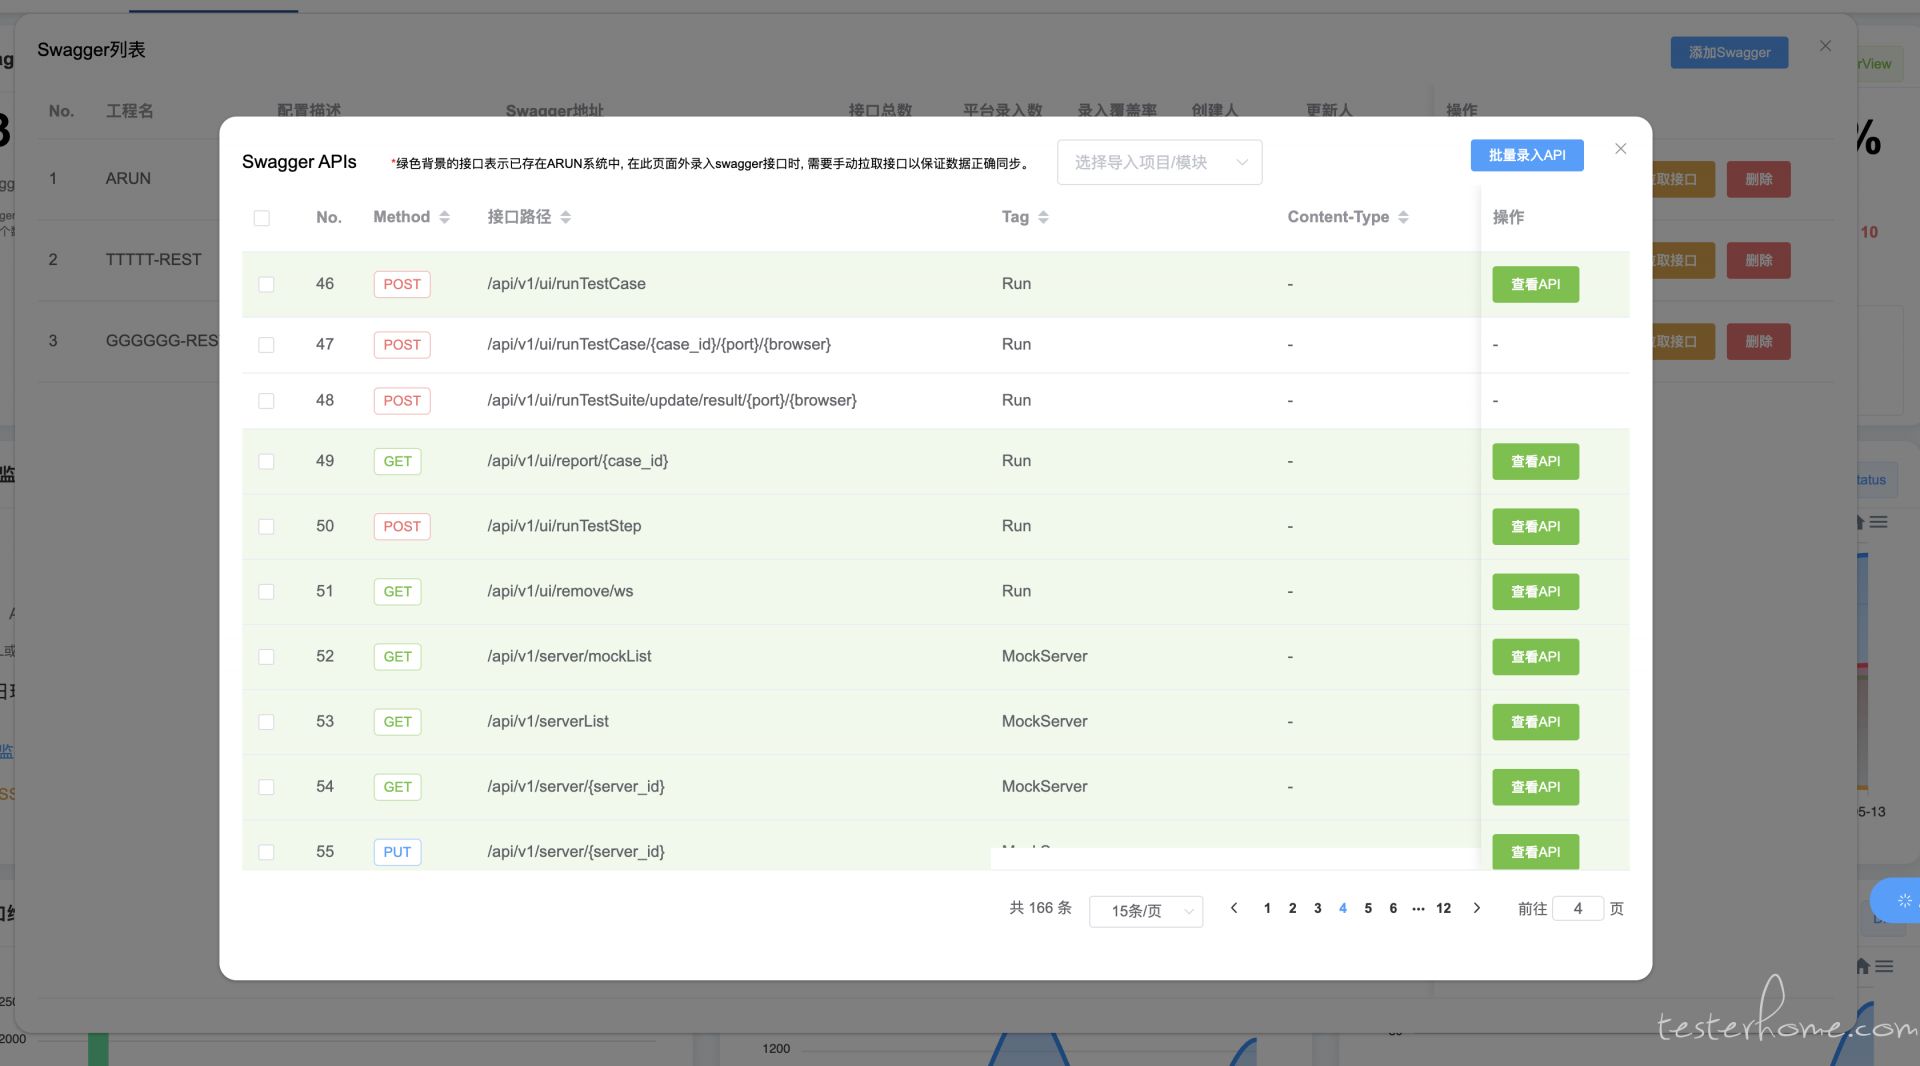1920x1066 pixels.
Task: Toggle the select-all checkbox in header
Action: pyautogui.click(x=262, y=218)
